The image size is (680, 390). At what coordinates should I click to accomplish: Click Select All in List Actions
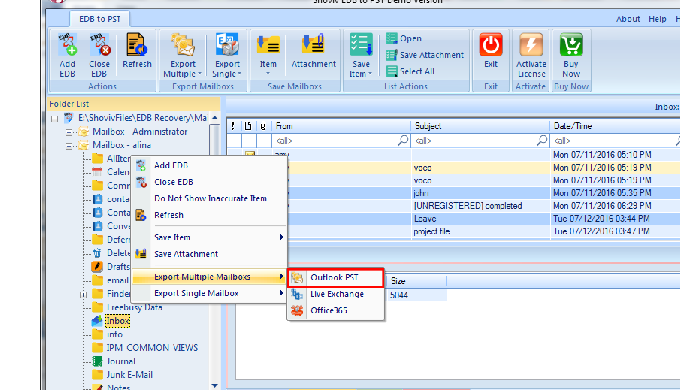(x=410, y=71)
